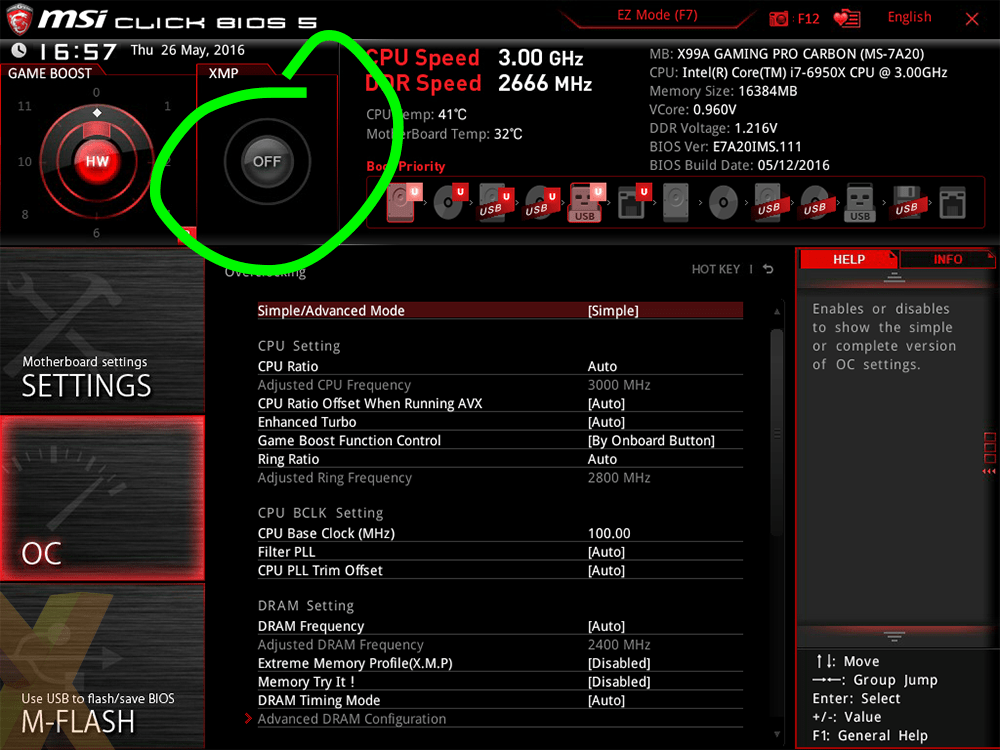
Task: Expand Advanced DRAM Configuration submenu
Action: click(500, 719)
